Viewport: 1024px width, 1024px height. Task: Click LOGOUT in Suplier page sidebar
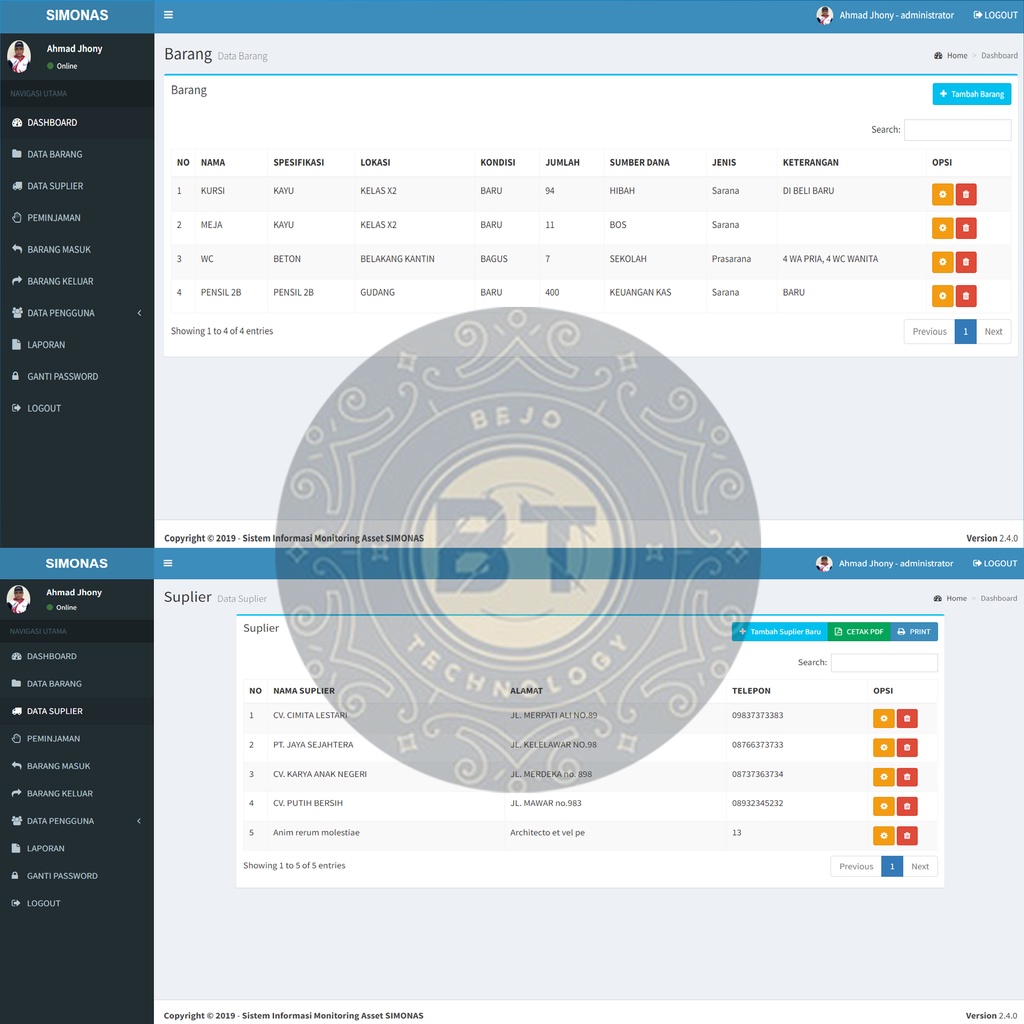(77, 903)
